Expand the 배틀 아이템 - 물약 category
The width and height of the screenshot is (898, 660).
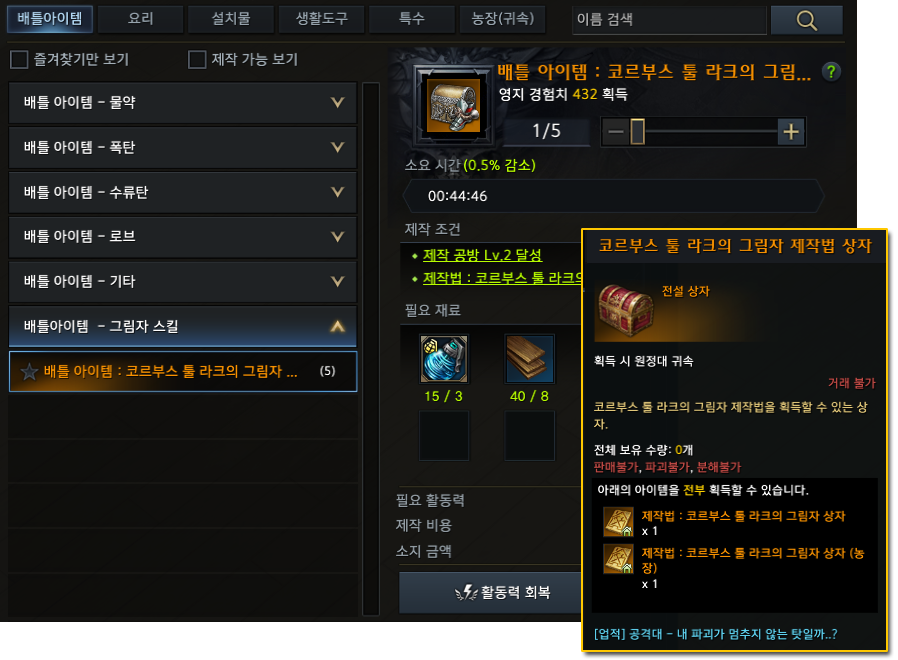click(183, 103)
